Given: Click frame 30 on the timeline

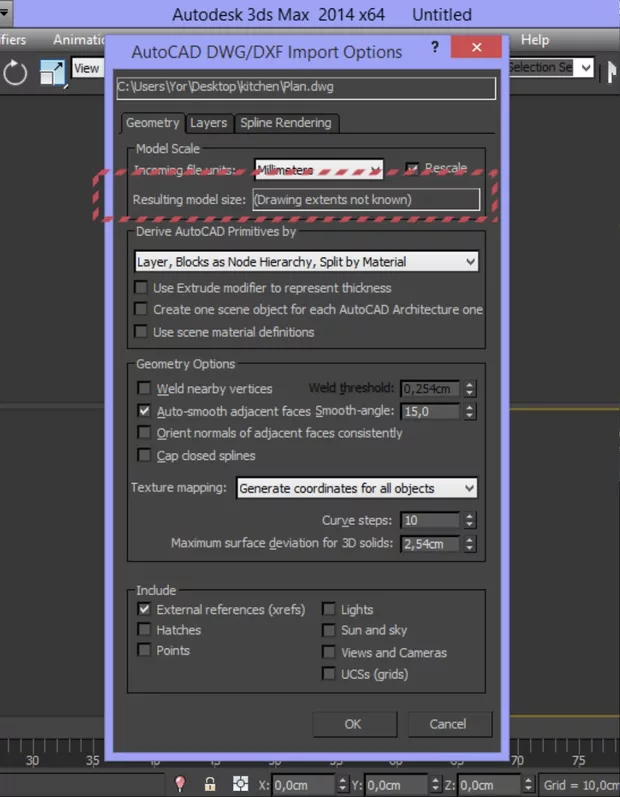Looking at the screenshot, I should [x=33, y=760].
